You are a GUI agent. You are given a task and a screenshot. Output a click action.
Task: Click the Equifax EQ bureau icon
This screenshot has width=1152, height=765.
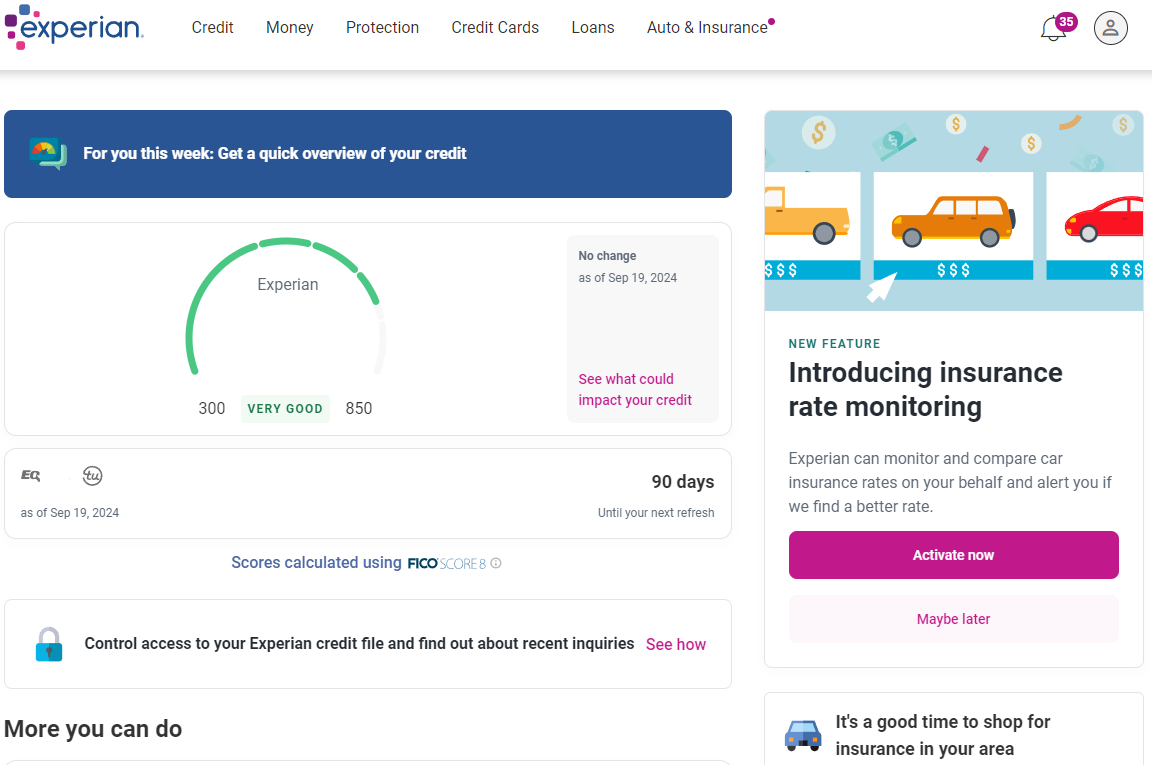point(31,476)
